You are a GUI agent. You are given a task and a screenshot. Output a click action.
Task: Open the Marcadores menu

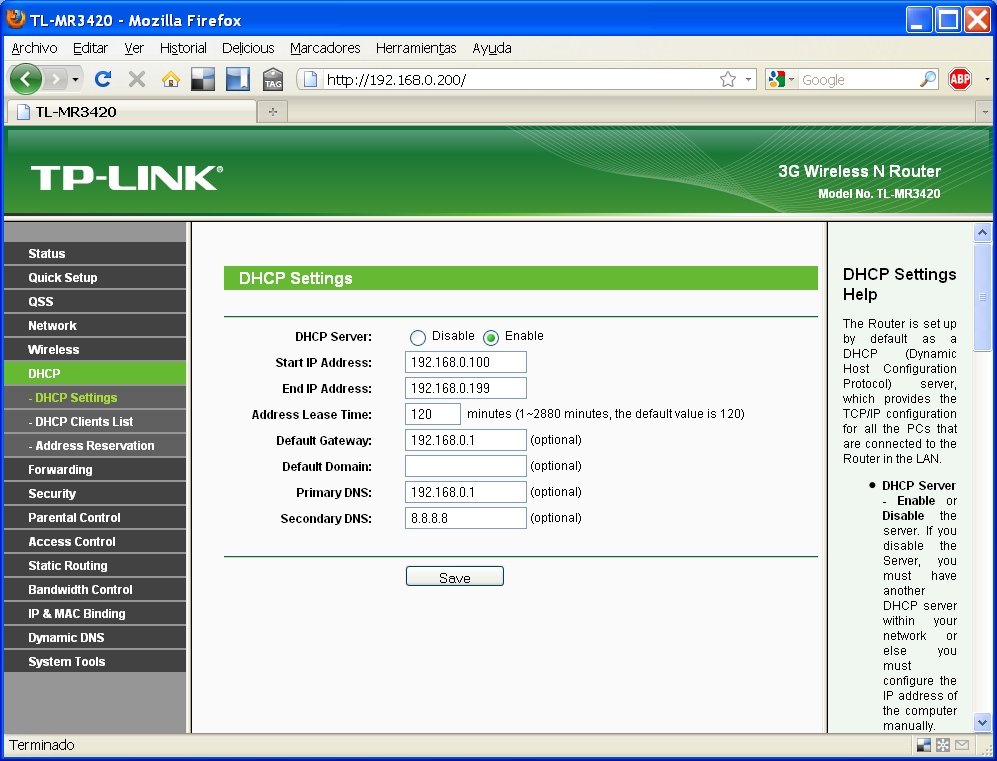click(325, 48)
